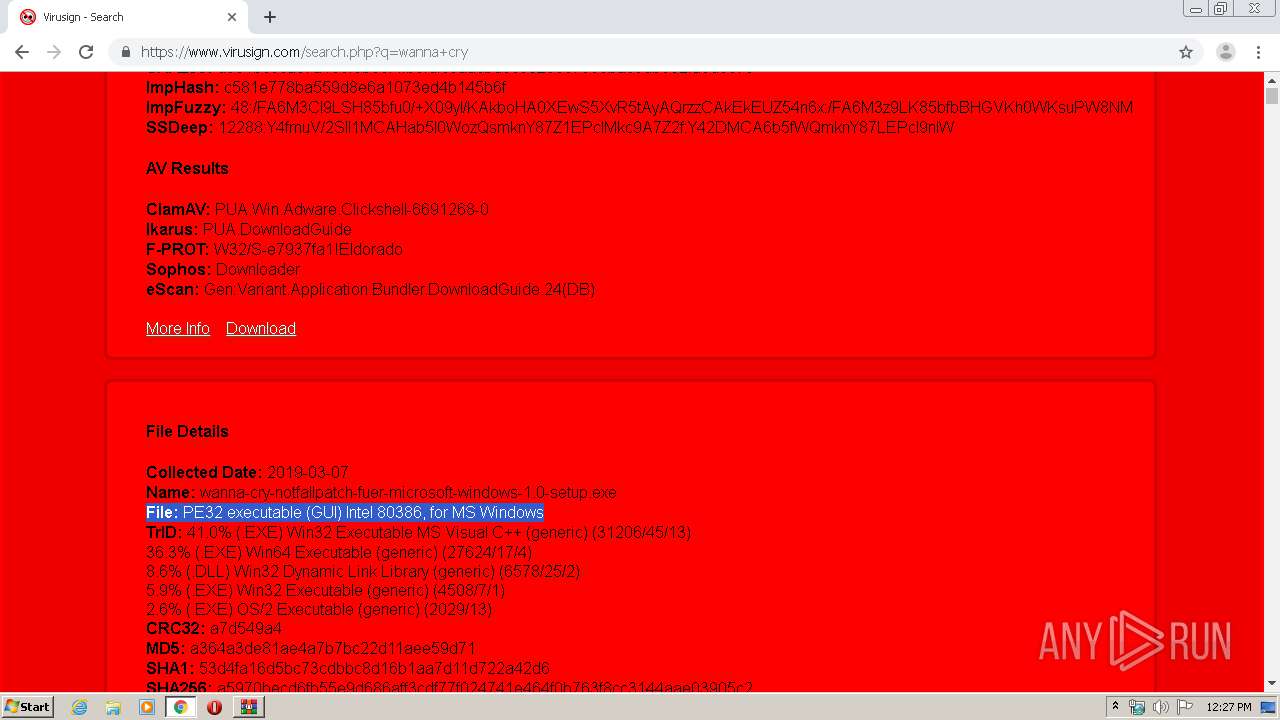Screen dimensions: 1280x720
Task: Click the highlighted File: PE32 executable line
Action: pyautogui.click(x=345, y=512)
